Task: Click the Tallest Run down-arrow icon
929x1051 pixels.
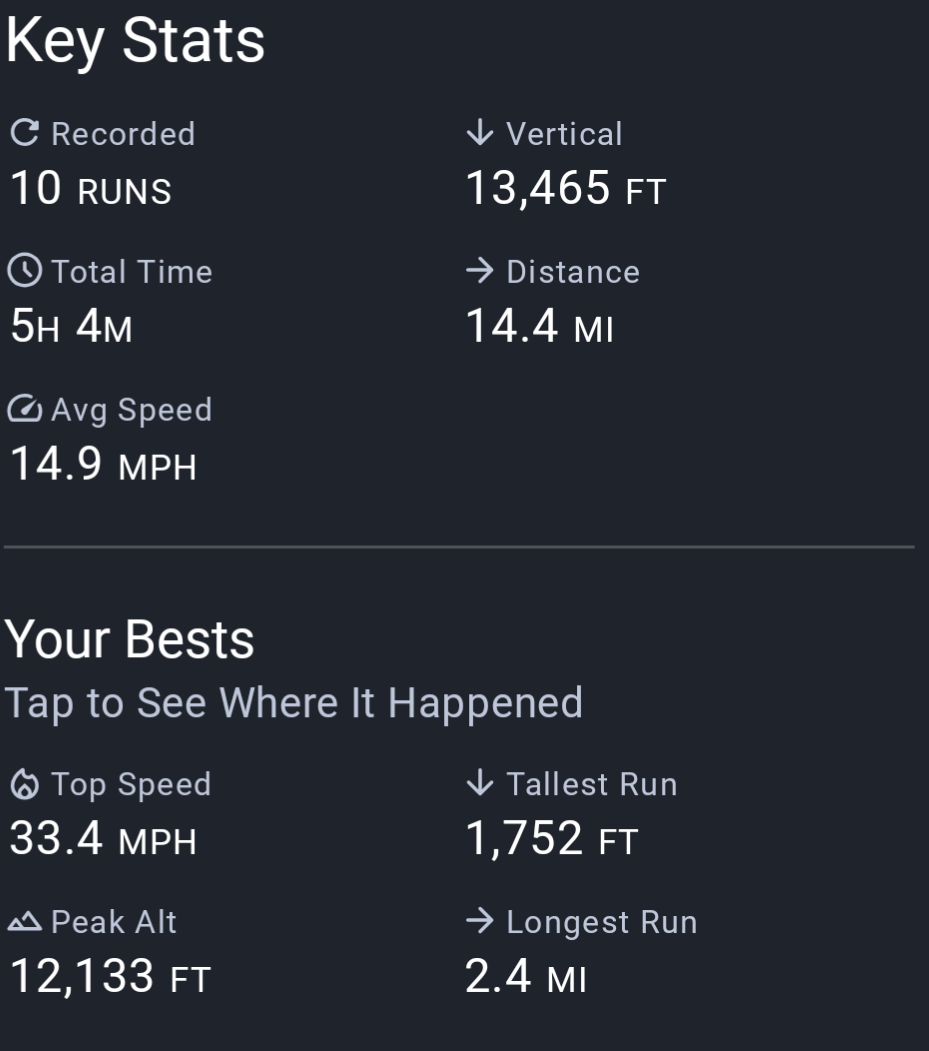Action: tap(480, 783)
